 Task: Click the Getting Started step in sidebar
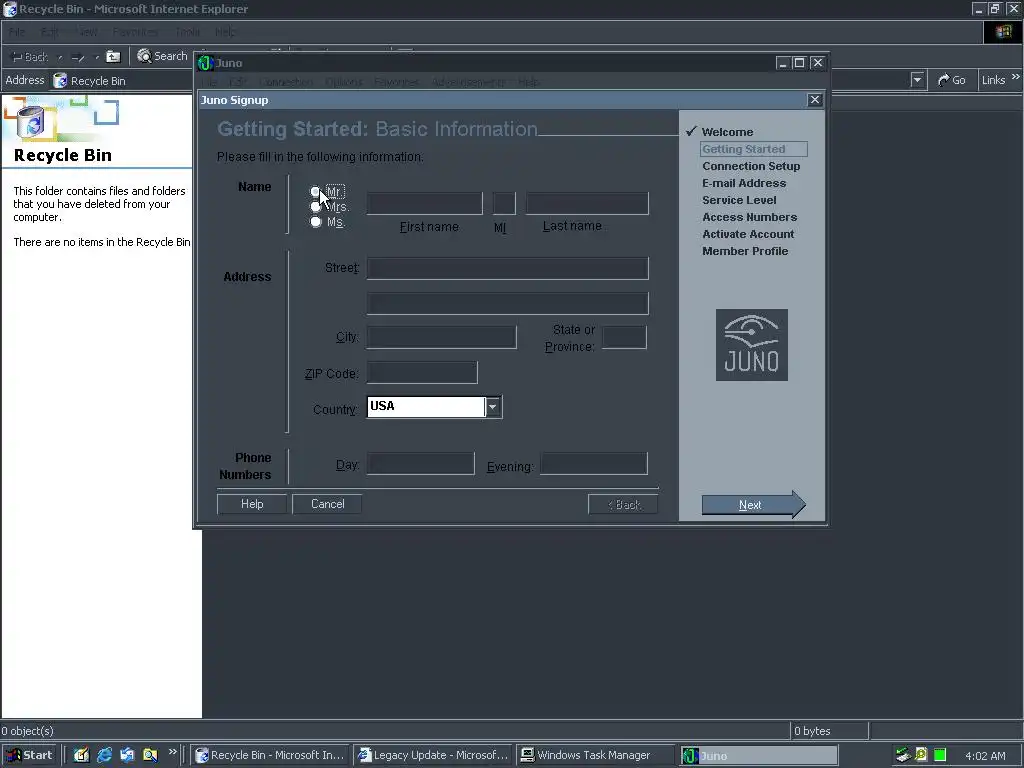pos(754,149)
